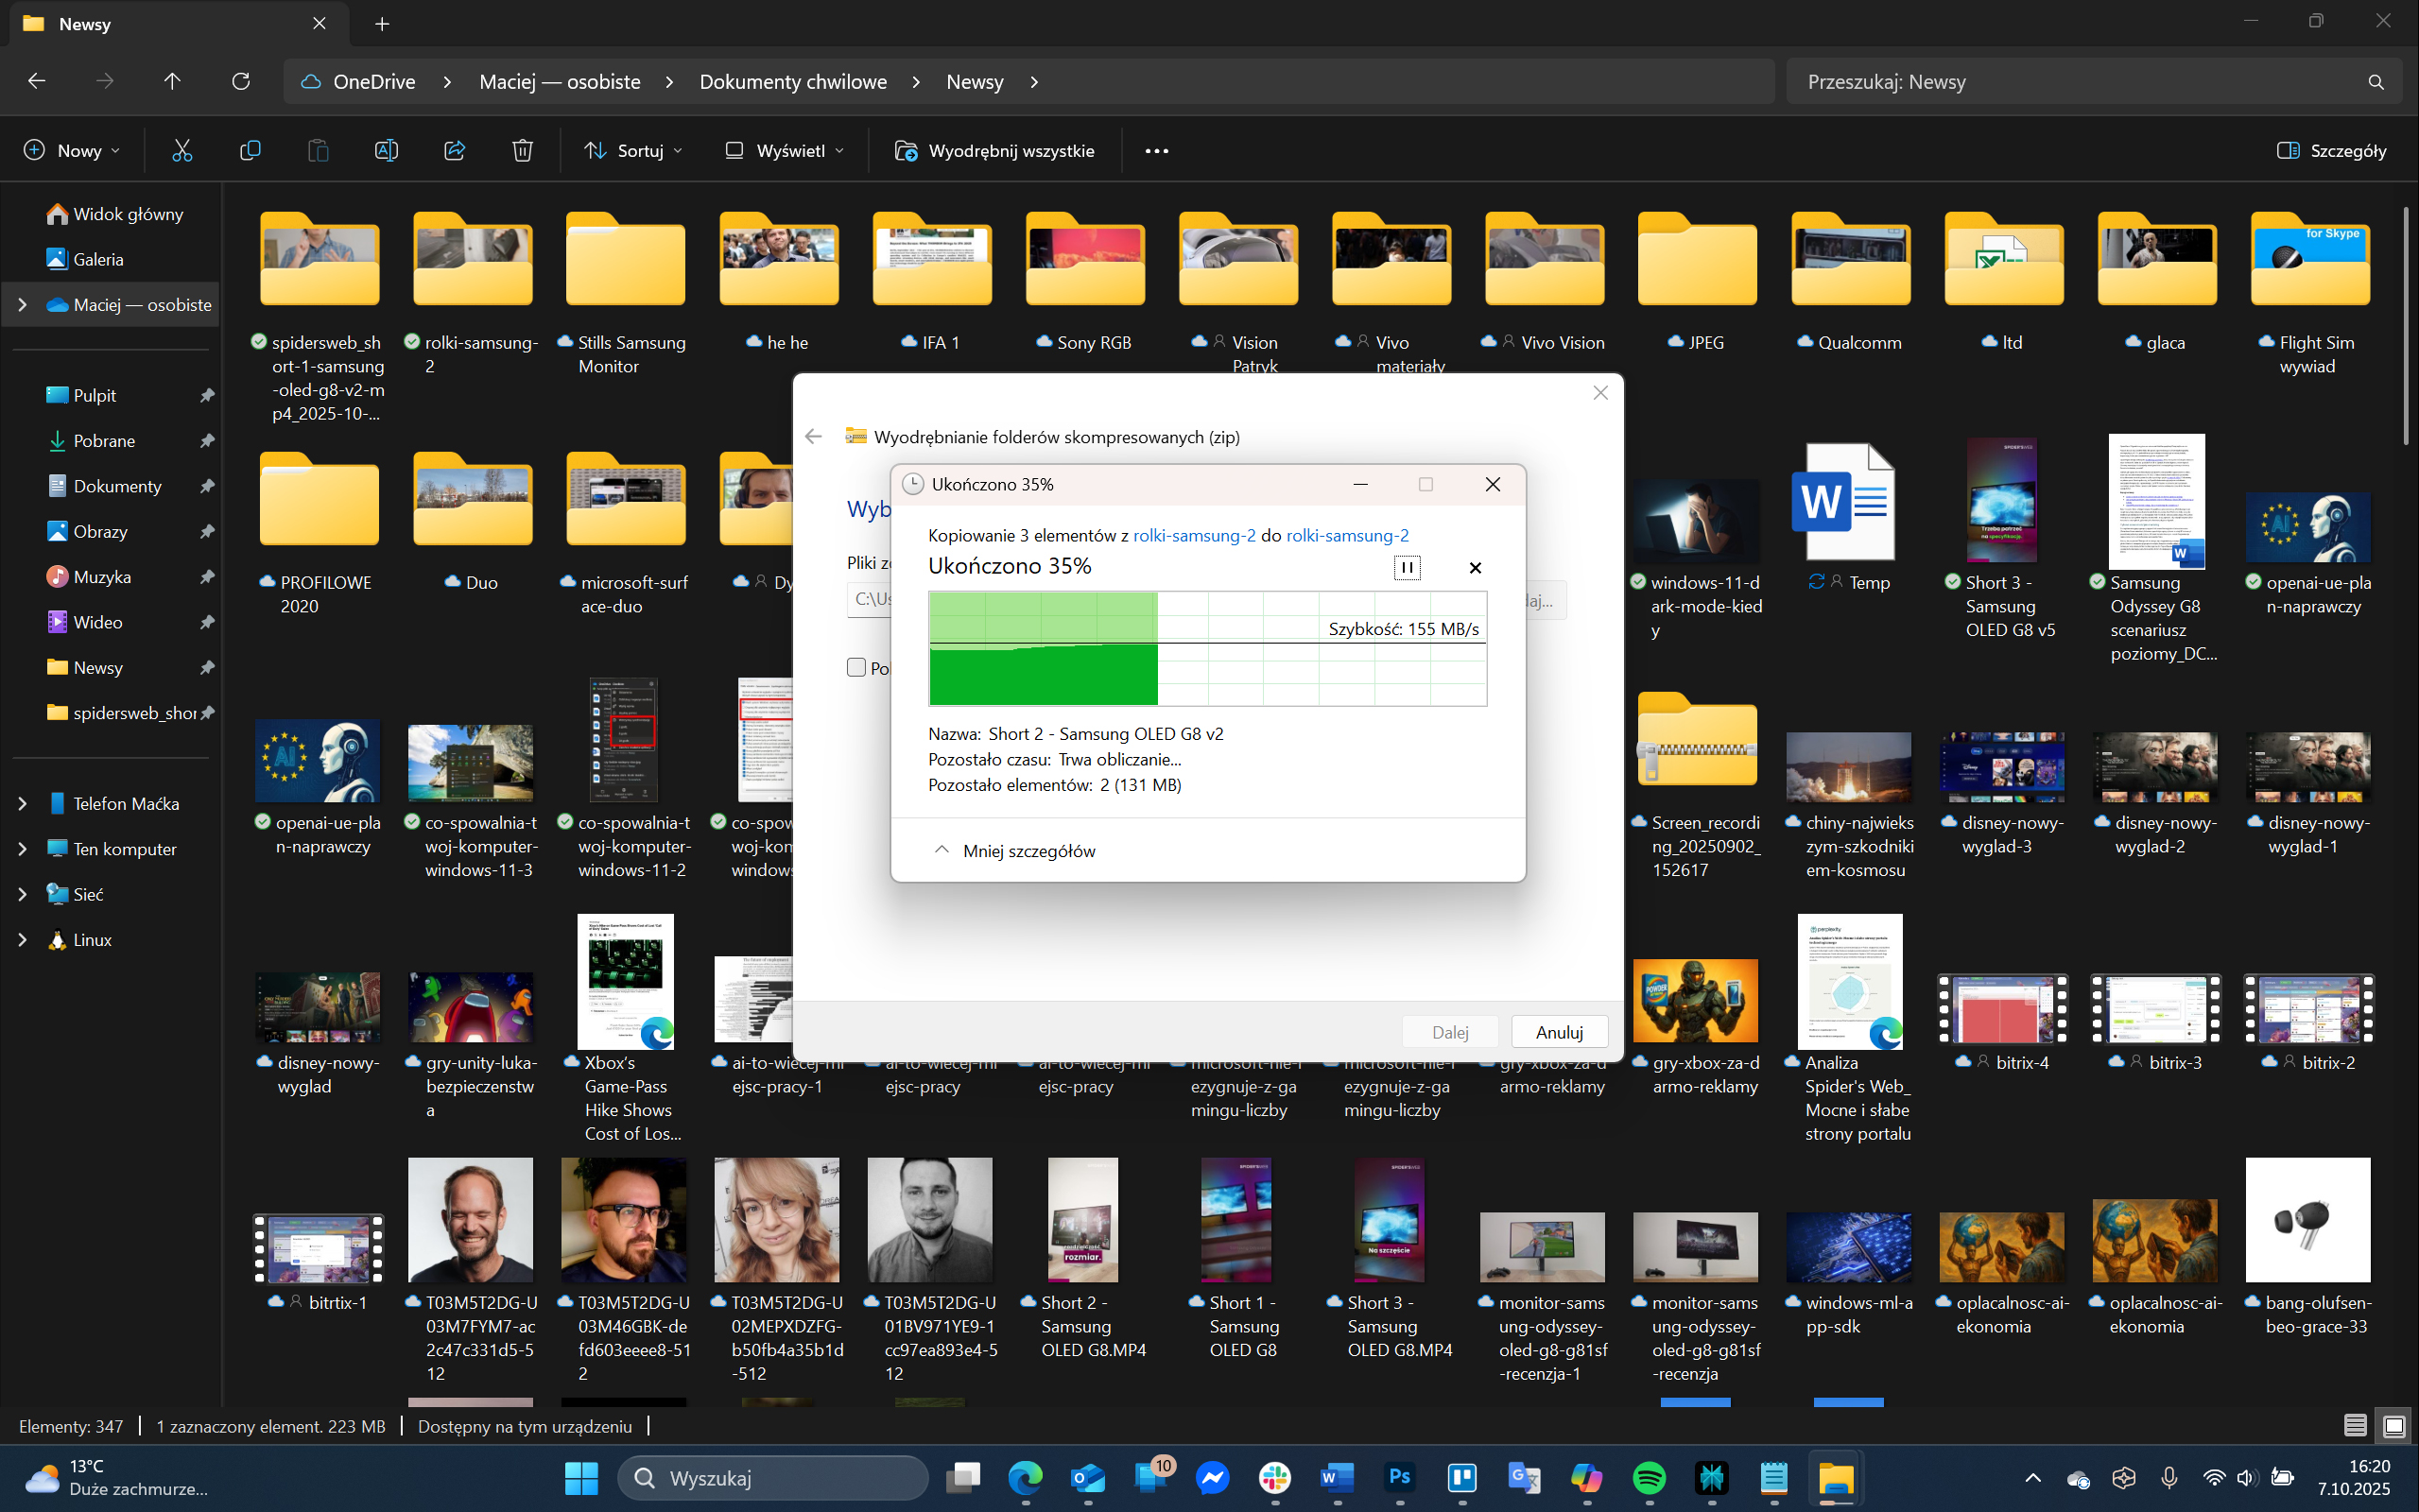Click the Share icon in toolbar

454,151
